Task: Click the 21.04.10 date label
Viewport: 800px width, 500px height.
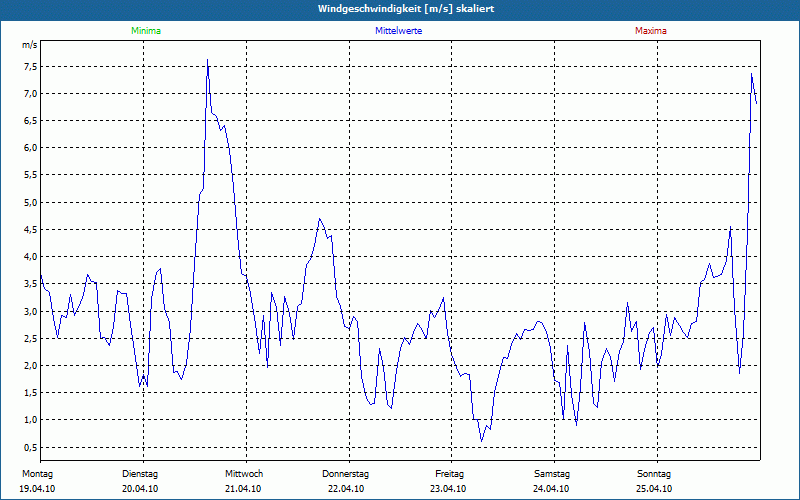Action: 243,489
